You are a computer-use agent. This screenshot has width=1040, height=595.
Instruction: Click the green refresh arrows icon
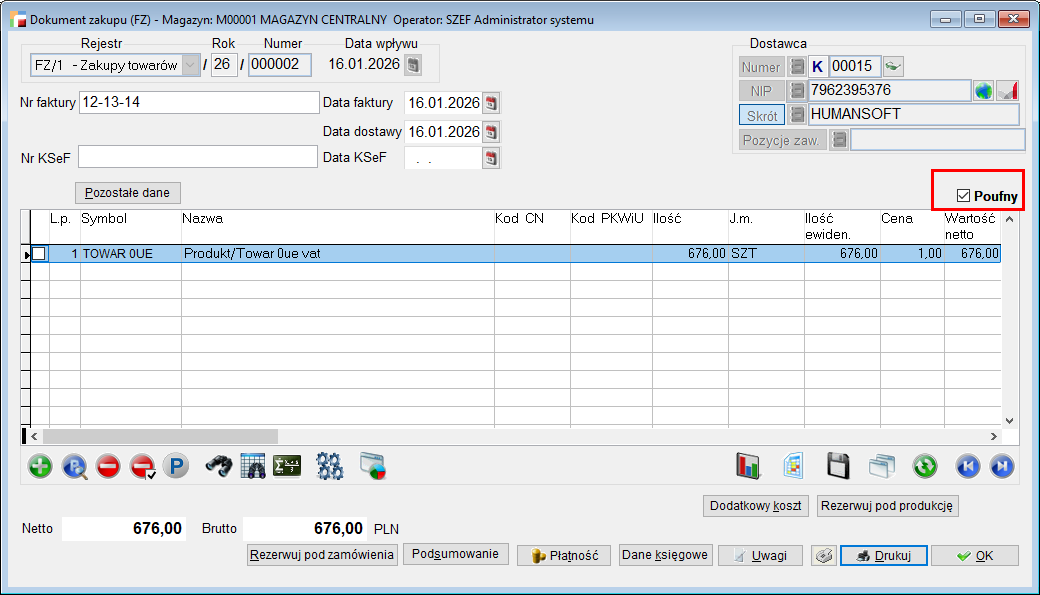[925, 466]
